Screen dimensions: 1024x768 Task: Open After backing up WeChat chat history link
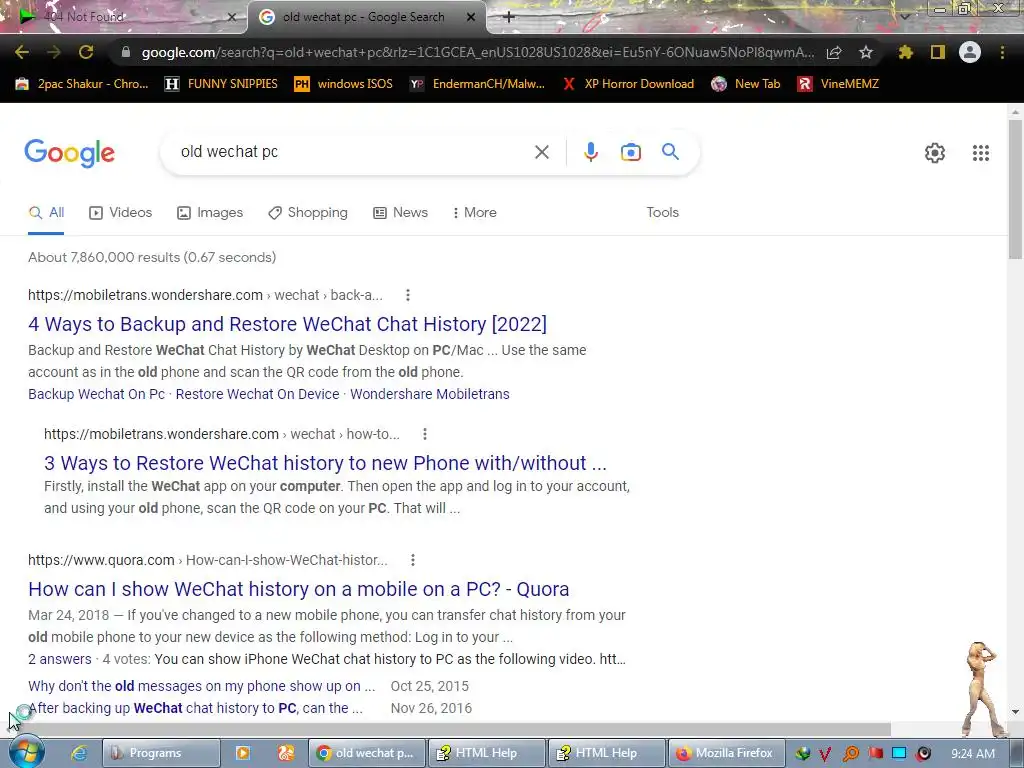pyautogui.click(x=195, y=709)
